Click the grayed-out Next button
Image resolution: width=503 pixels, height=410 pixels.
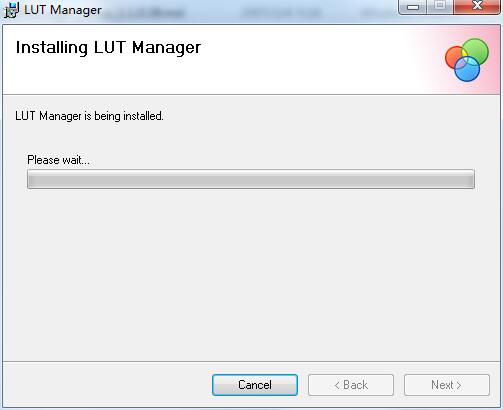coord(447,385)
